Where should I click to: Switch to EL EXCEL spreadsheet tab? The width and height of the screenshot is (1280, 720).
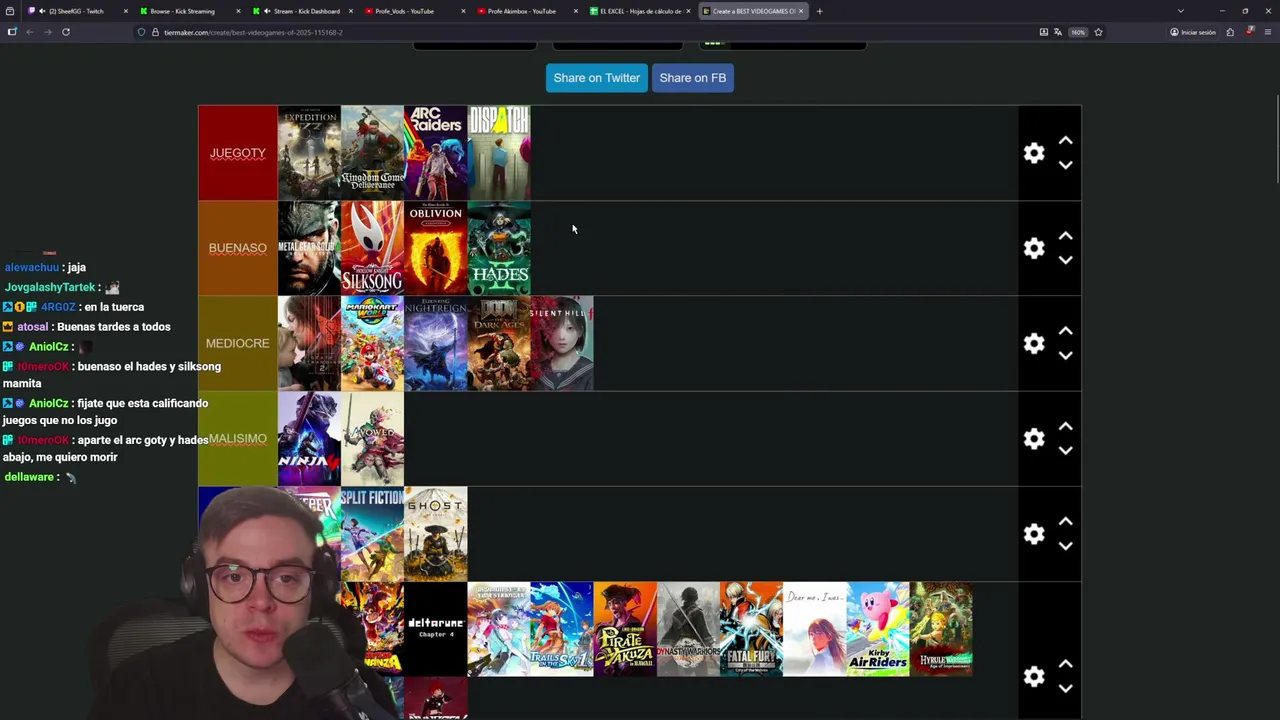click(640, 11)
